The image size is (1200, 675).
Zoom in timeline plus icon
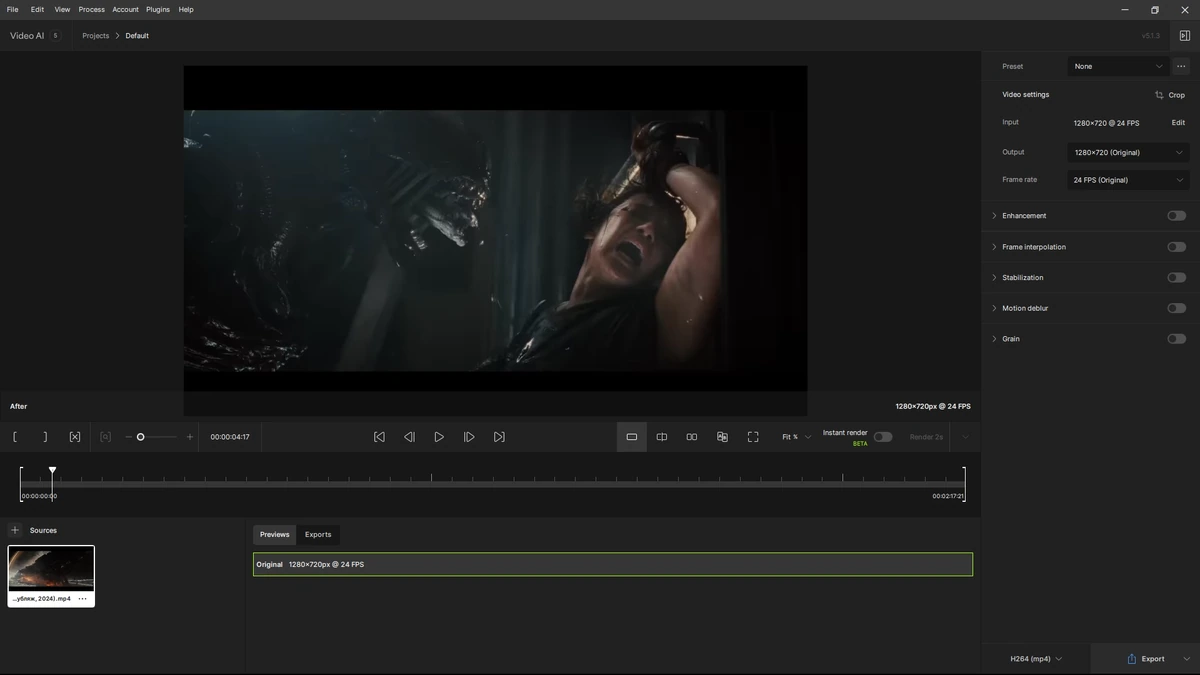coord(190,437)
